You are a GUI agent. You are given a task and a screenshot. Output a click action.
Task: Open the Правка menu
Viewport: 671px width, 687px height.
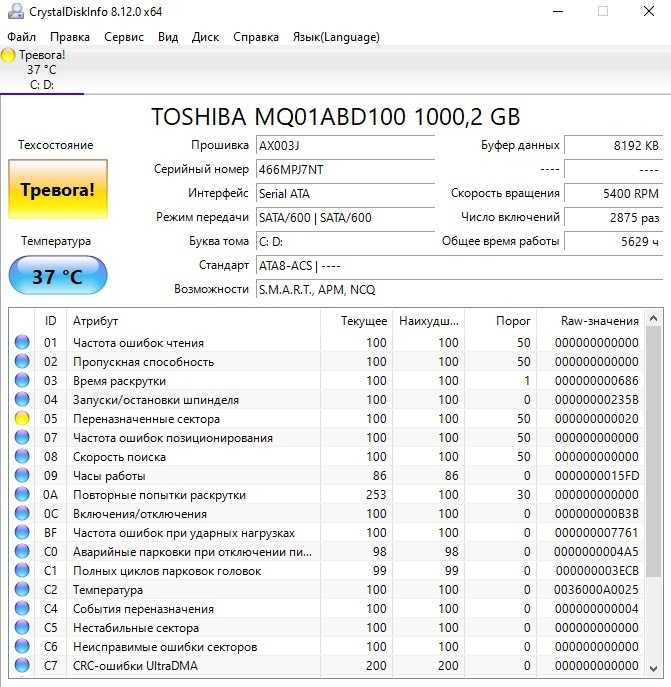click(70, 37)
